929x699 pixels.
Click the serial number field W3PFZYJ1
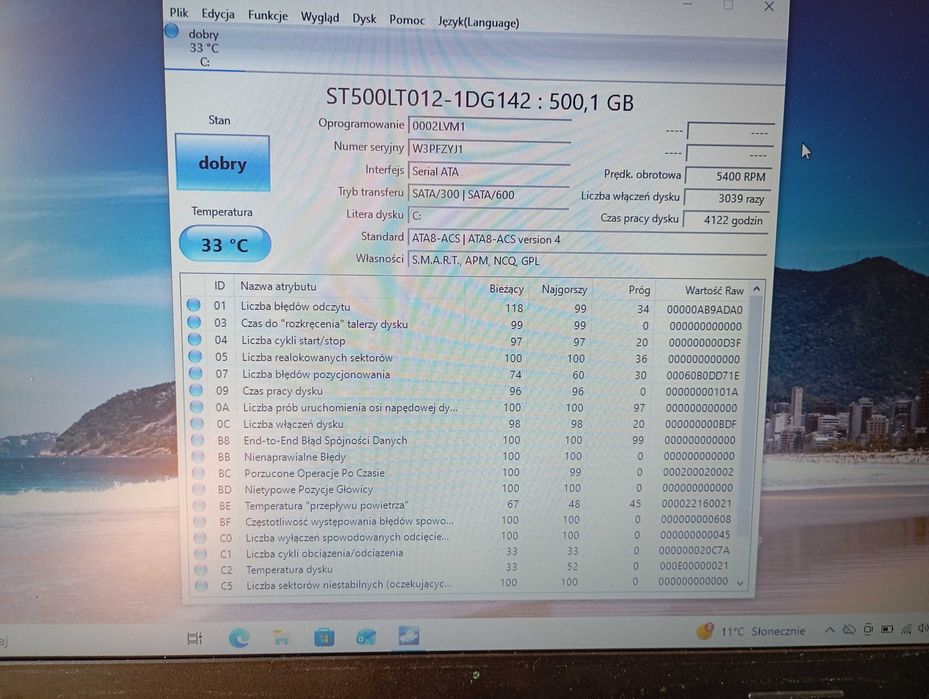pyautogui.click(x=489, y=149)
